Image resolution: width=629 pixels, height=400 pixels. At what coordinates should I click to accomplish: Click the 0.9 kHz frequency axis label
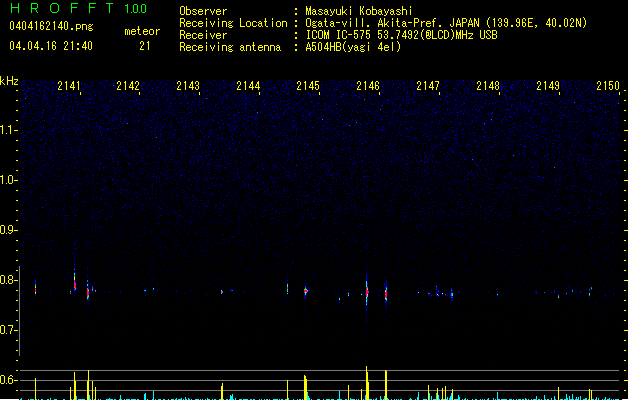tap(8, 230)
